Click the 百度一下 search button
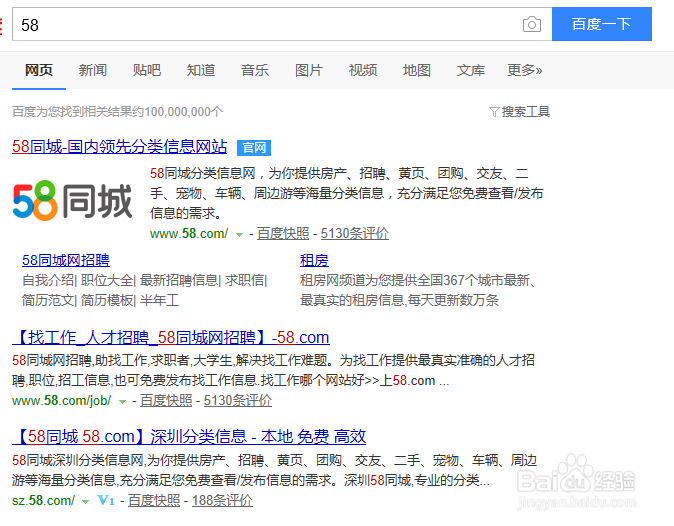 click(602, 24)
